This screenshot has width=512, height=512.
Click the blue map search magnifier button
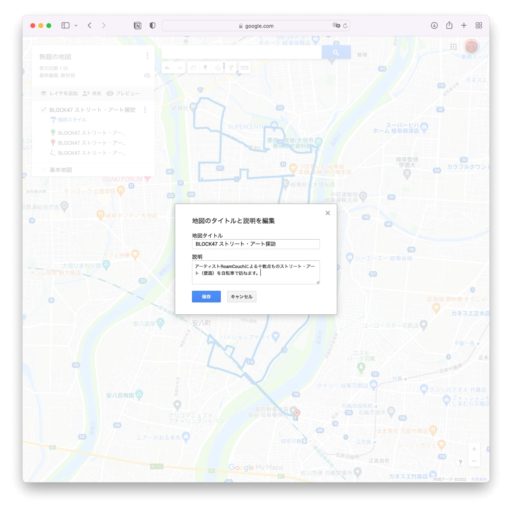pyautogui.click(x=336, y=52)
